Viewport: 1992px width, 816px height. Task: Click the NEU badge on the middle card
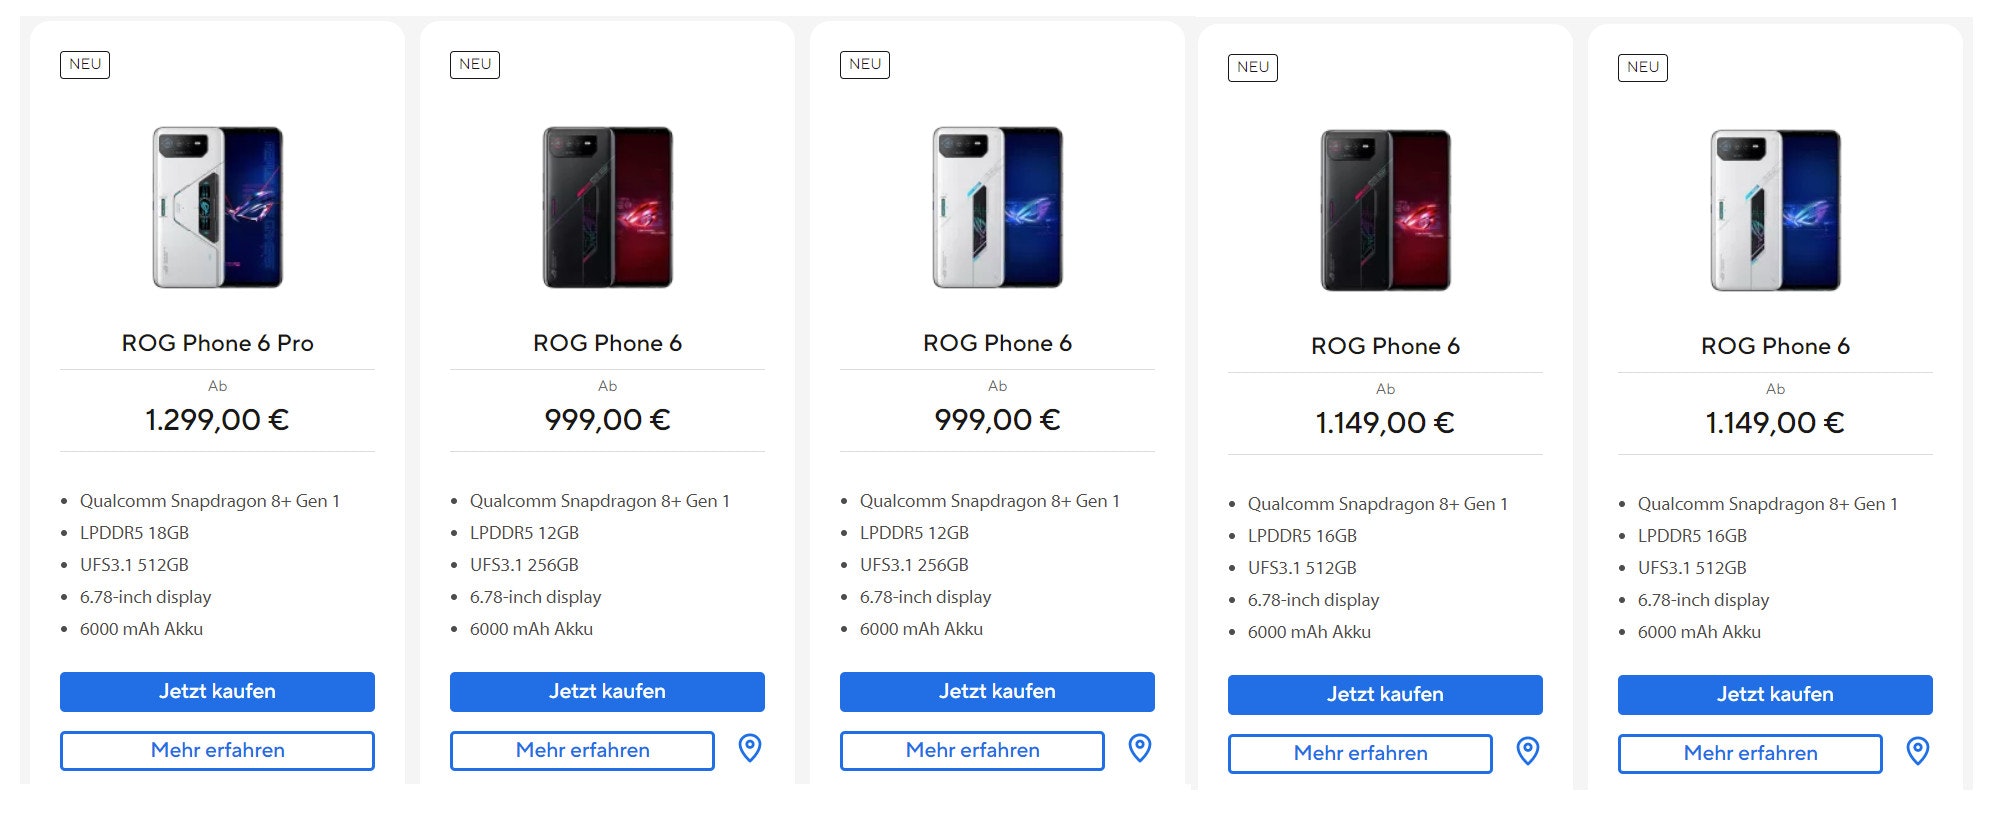[x=866, y=65]
